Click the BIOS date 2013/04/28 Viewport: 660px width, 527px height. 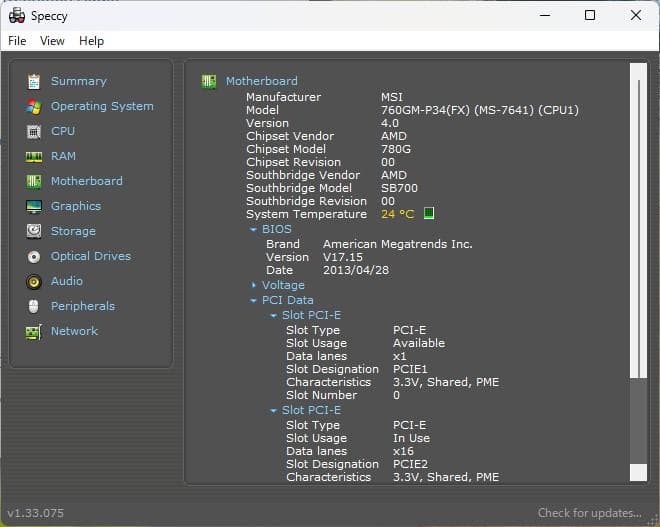(x=356, y=270)
